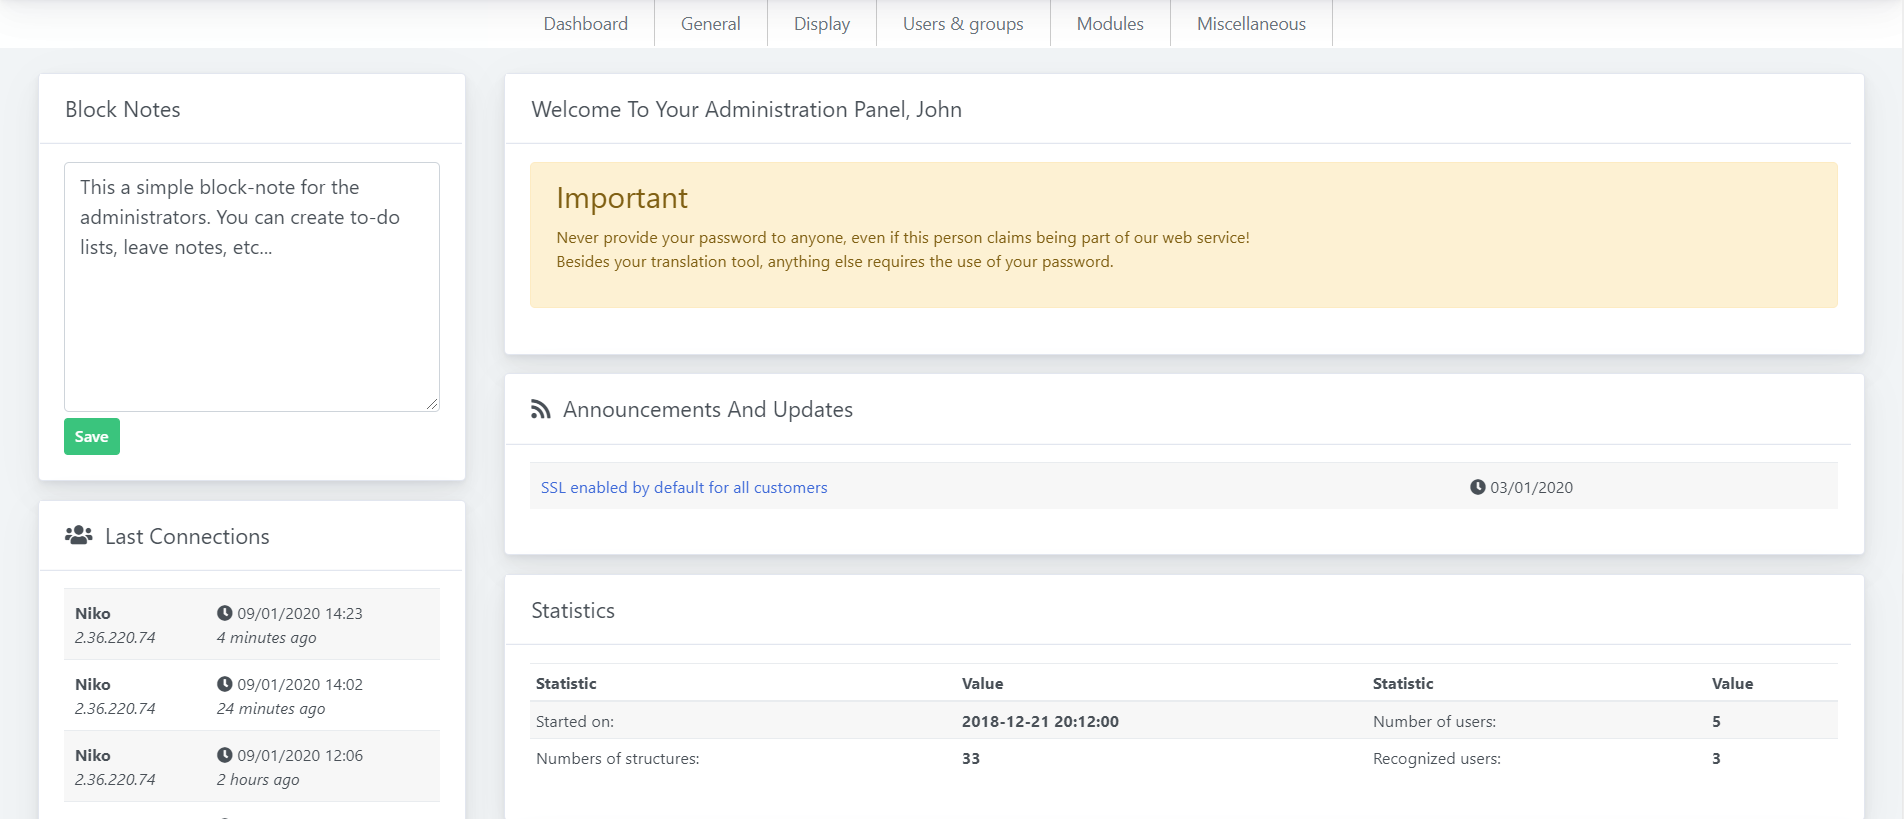Image resolution: width=1904 pixels, height=819 pixels.
Task: Expand the Display menu
Action: click(821, 24)
